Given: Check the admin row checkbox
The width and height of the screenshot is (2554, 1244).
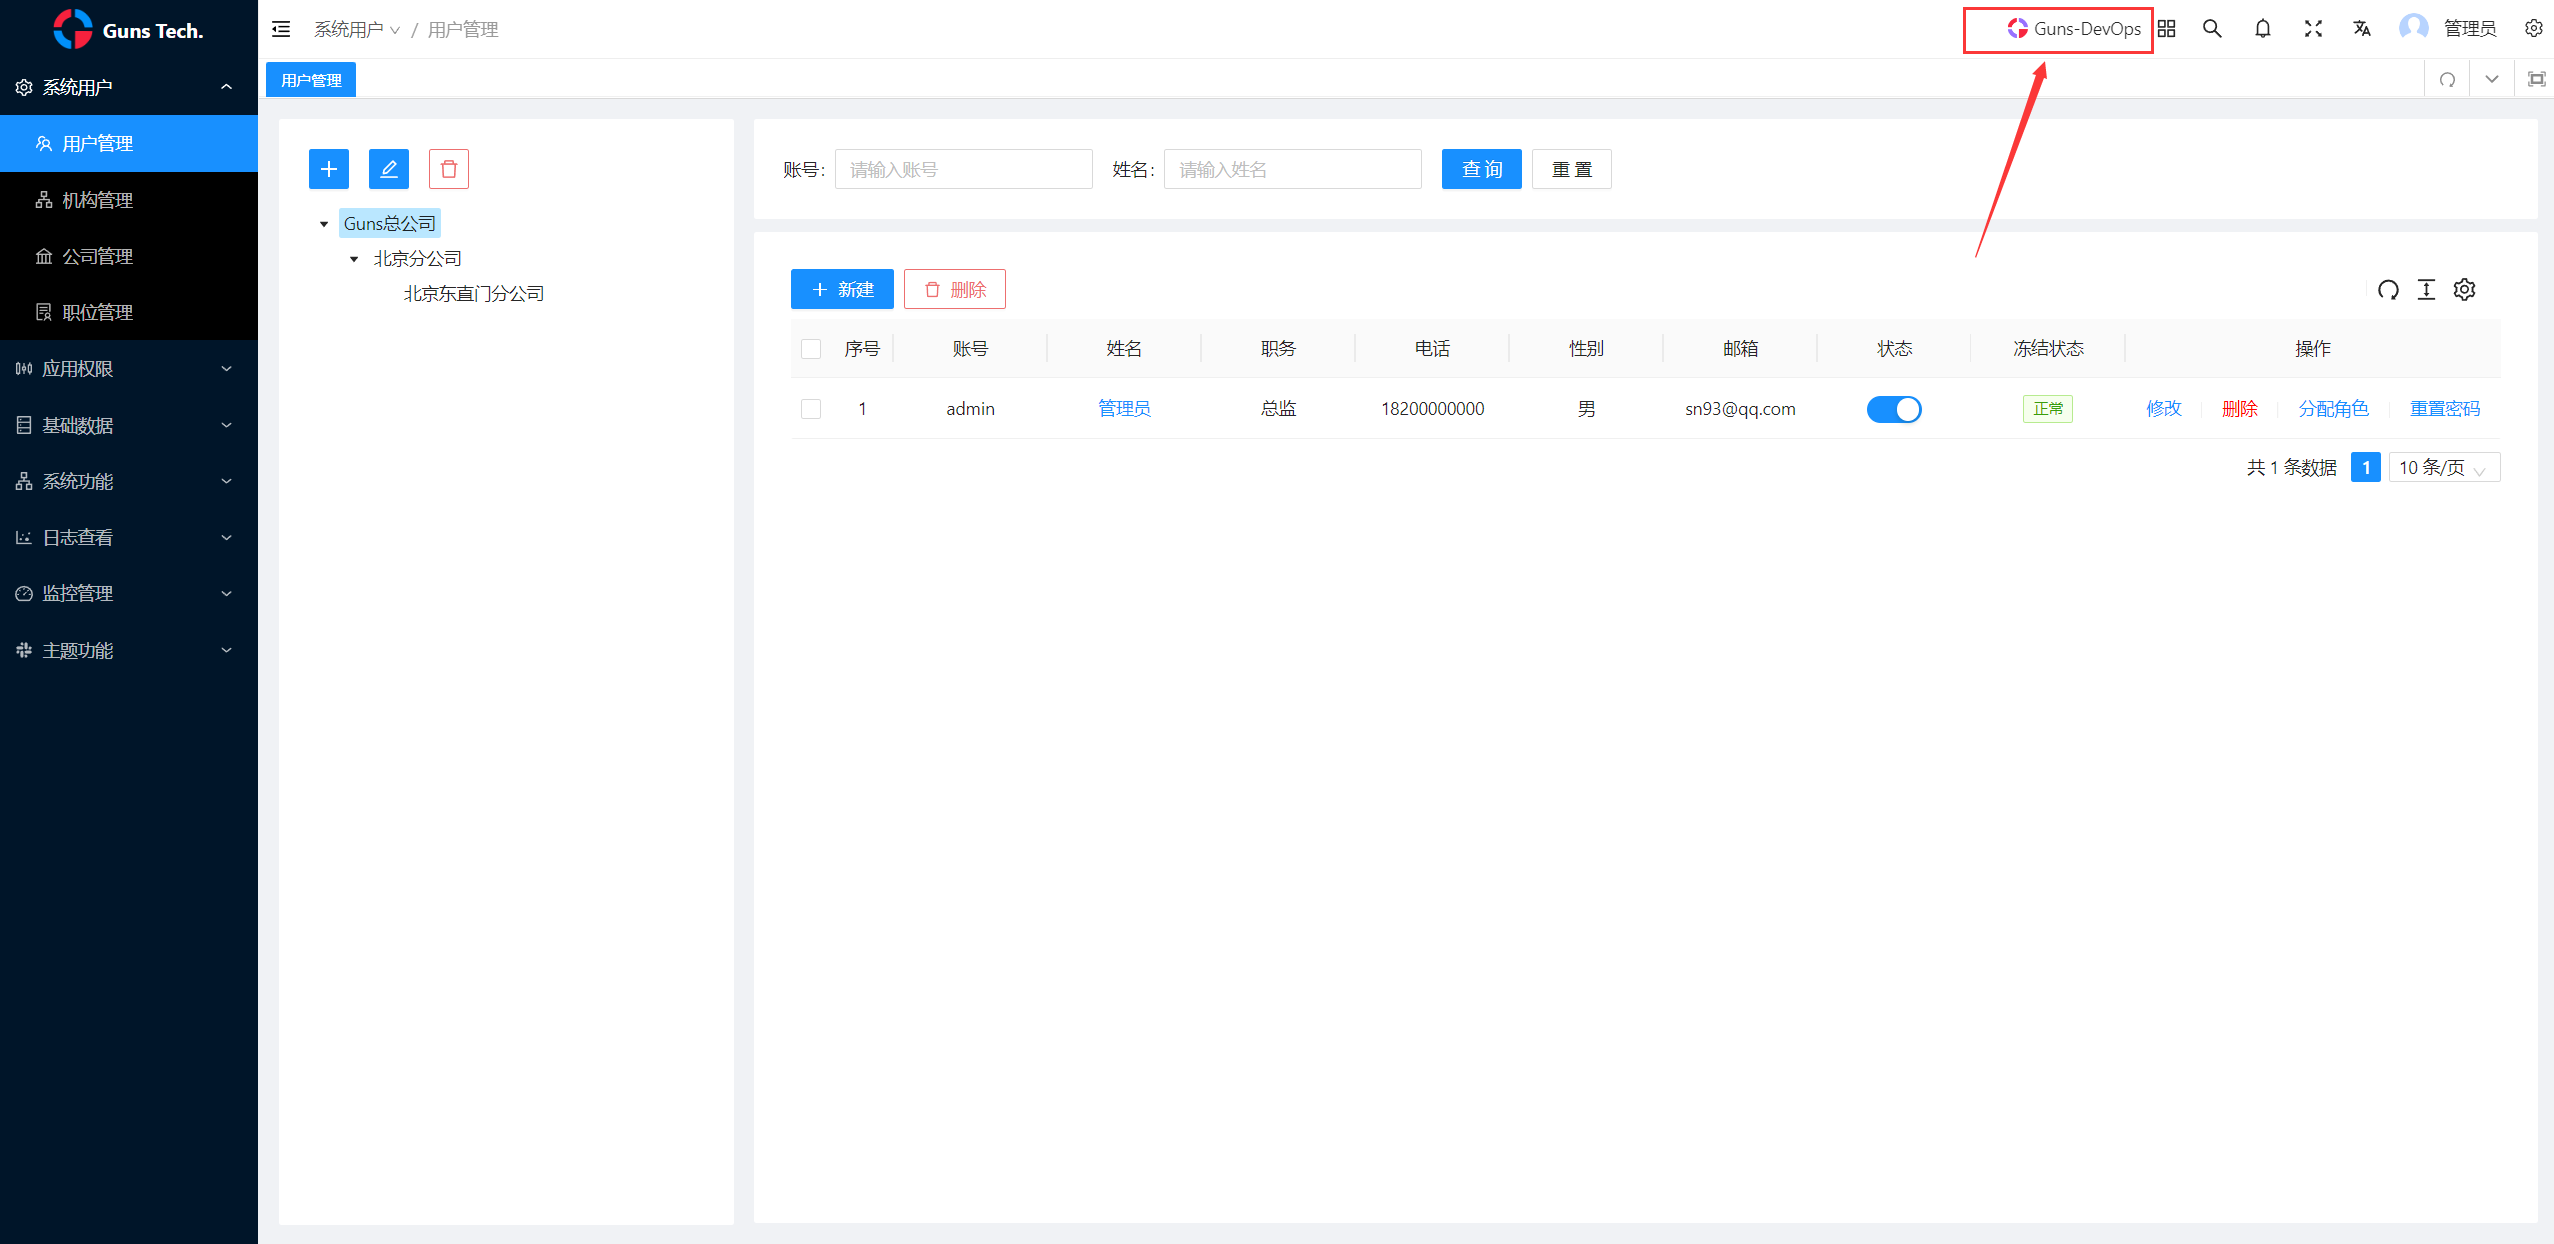Looking at the screenshot, I should coord(811,409).
